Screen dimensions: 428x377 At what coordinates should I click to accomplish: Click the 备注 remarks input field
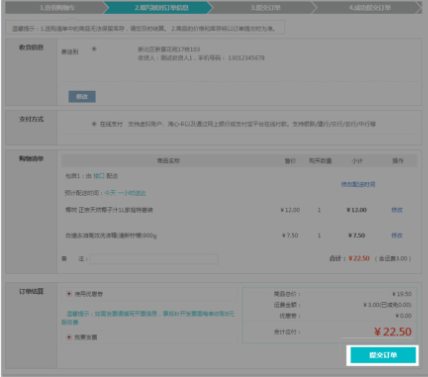154,259
